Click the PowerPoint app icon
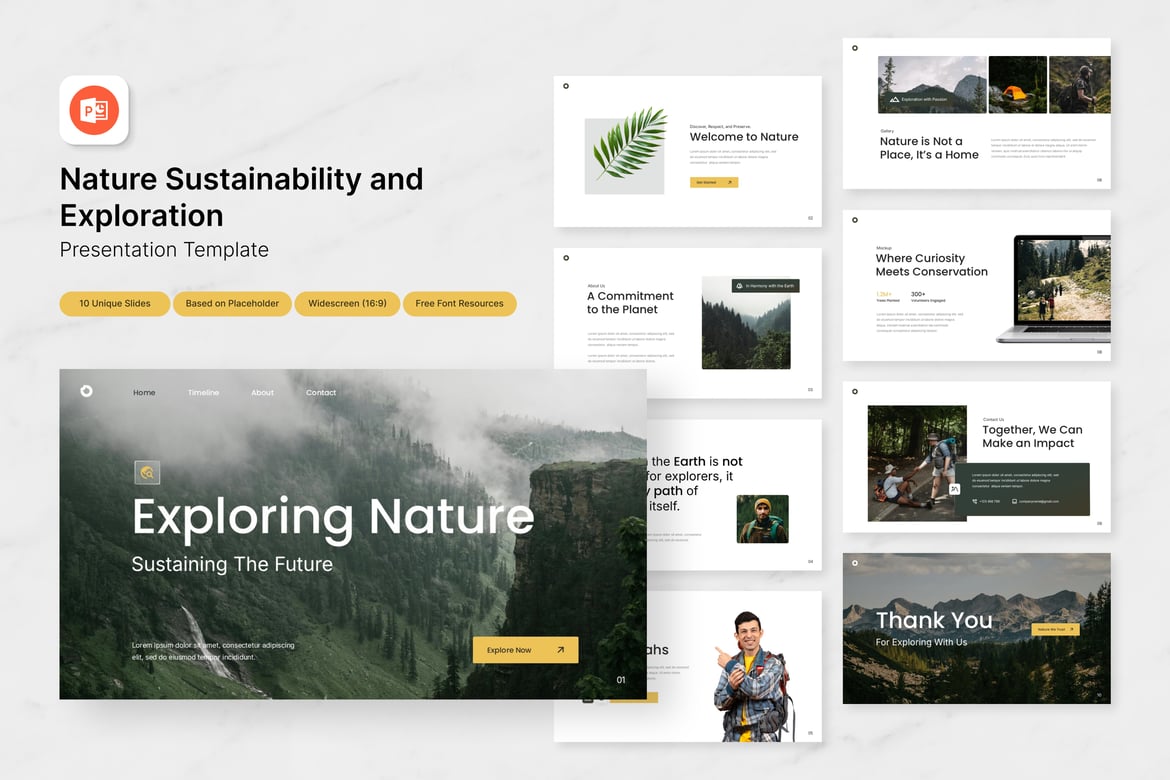The width and height of the screenshot is (1170, 780). (94, 110)
